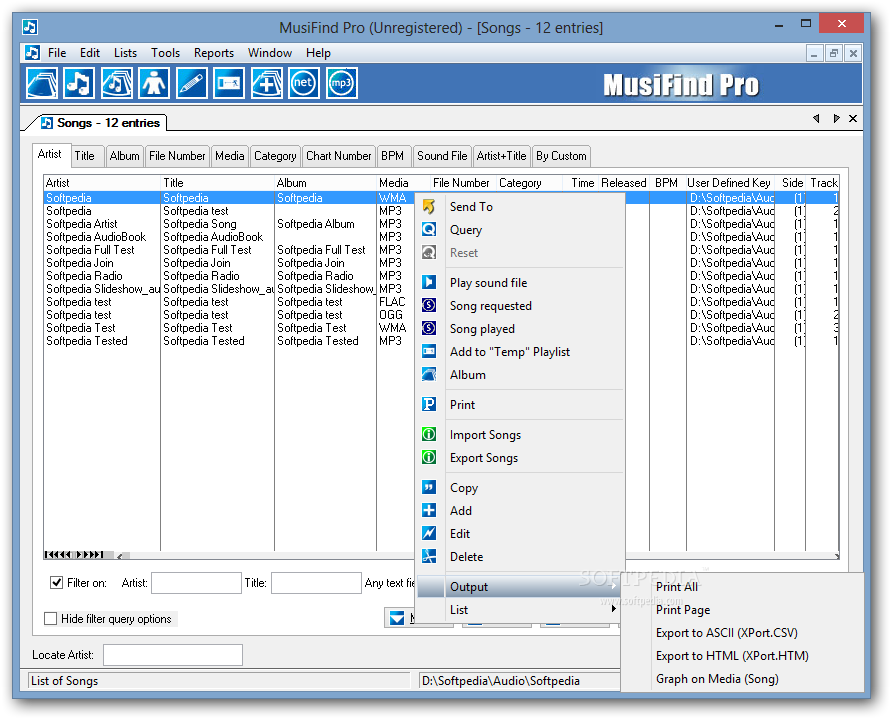The image size is (891, 719).
Task: Click the User Defined Key column header
Action: [x=729, y=183]
